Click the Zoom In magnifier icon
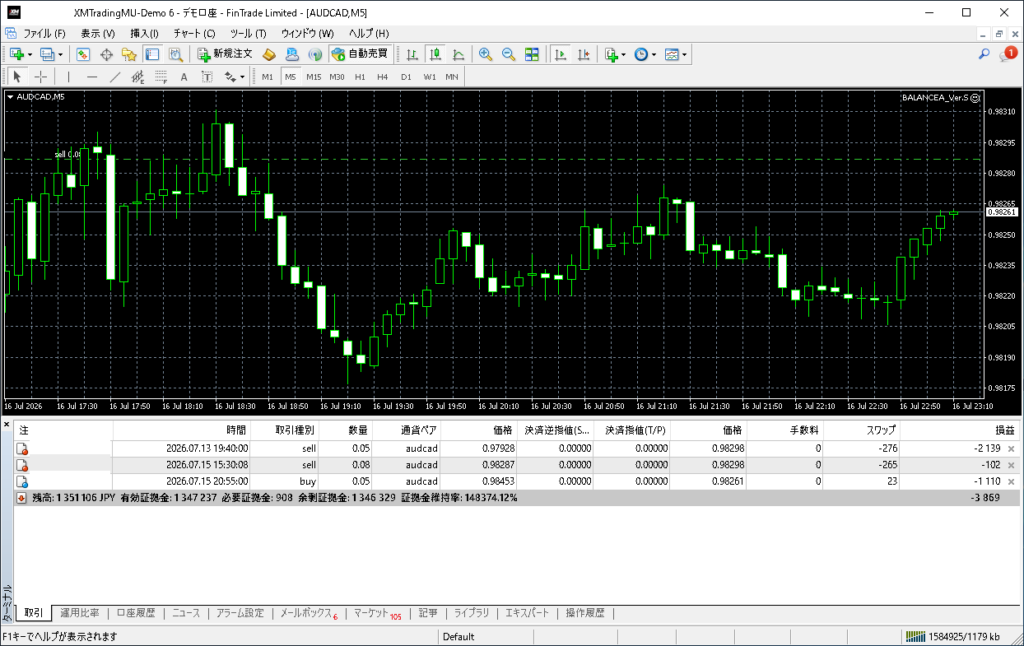Screen dimensions: 1024x646 (x=485, y=54)
